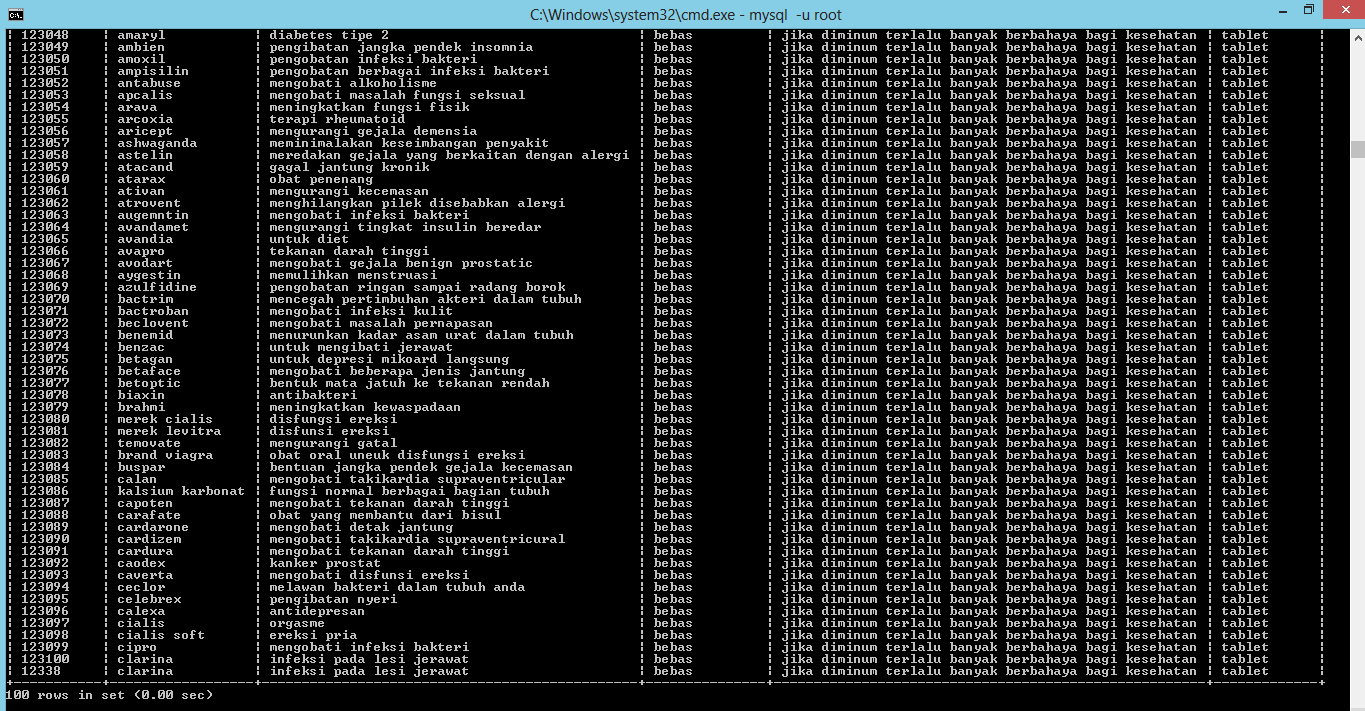
Task: Click 'obat yang membantu dari bisul'
Action: coord(385,515)
